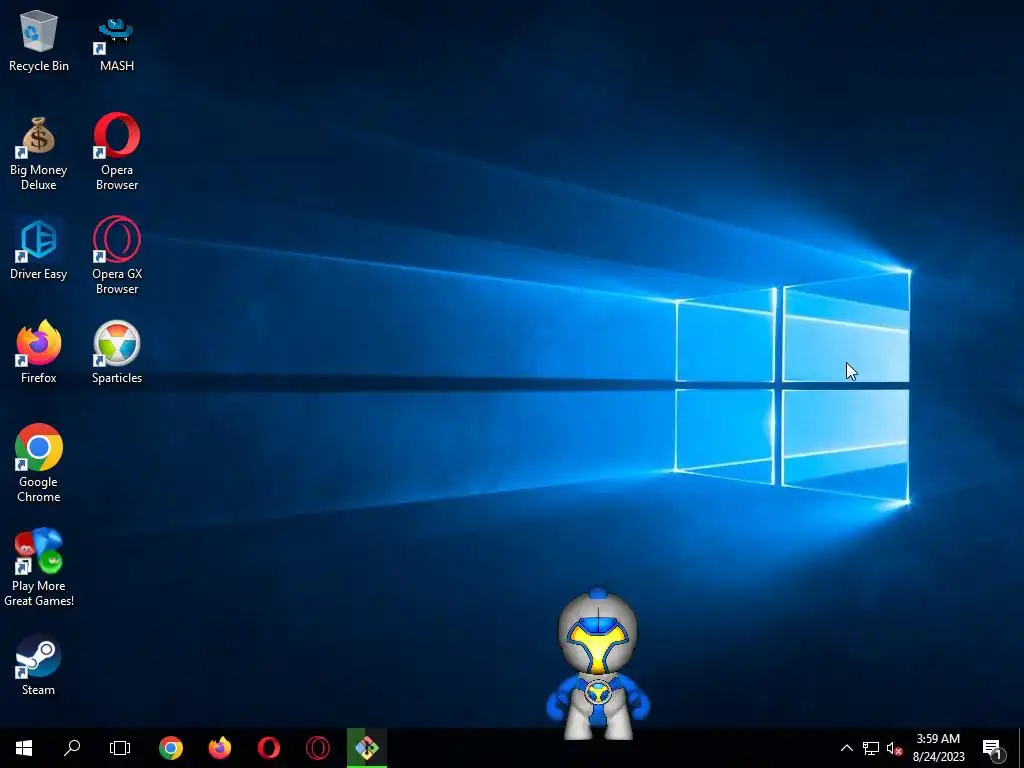
Task: Select the Steam desktop shortcut
Action: [39, 665]
